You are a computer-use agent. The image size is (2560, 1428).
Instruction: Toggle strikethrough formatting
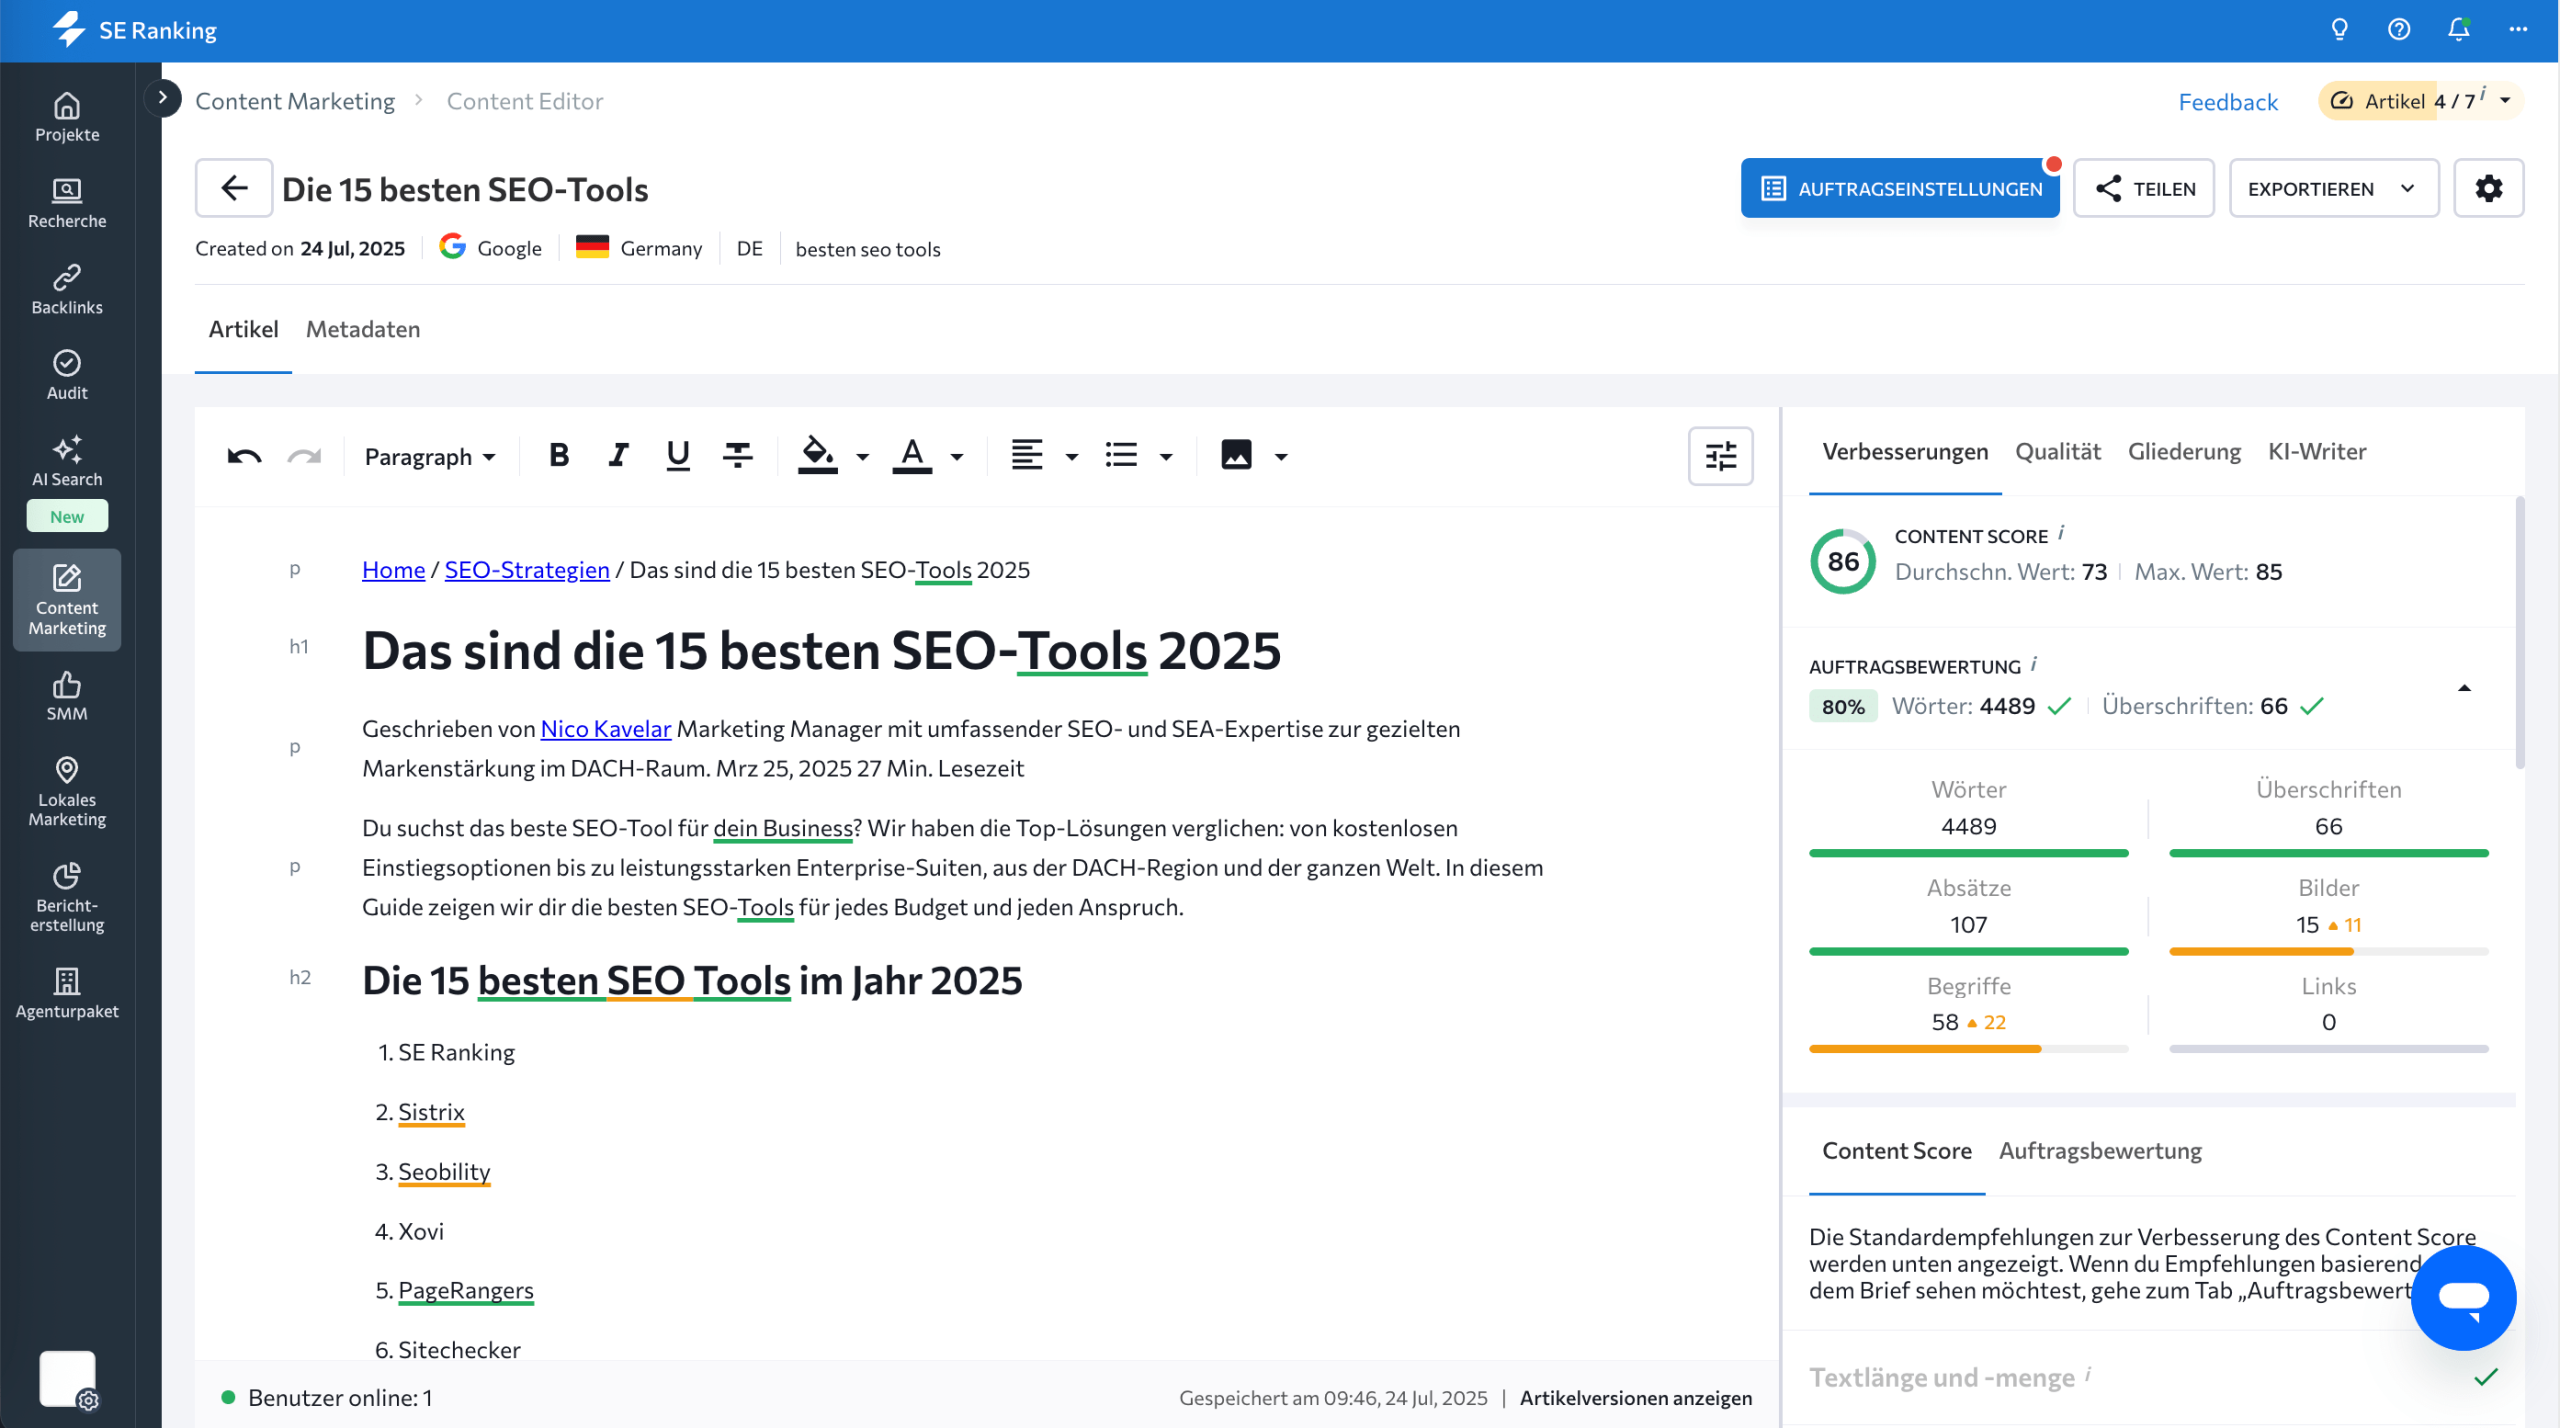coord(738,456)
